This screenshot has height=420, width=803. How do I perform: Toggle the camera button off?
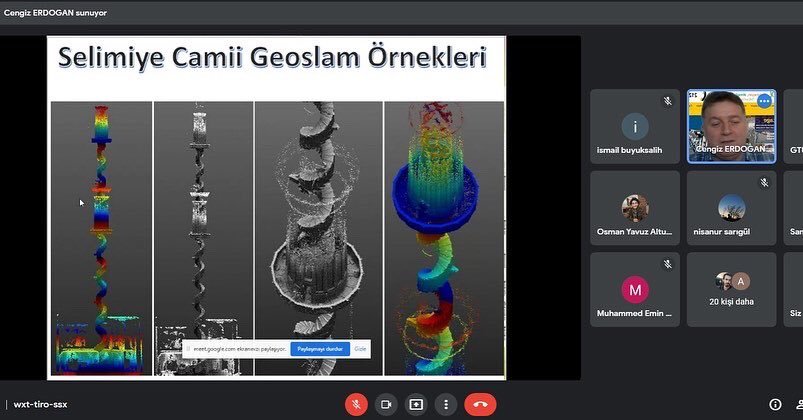pos(386,405)
